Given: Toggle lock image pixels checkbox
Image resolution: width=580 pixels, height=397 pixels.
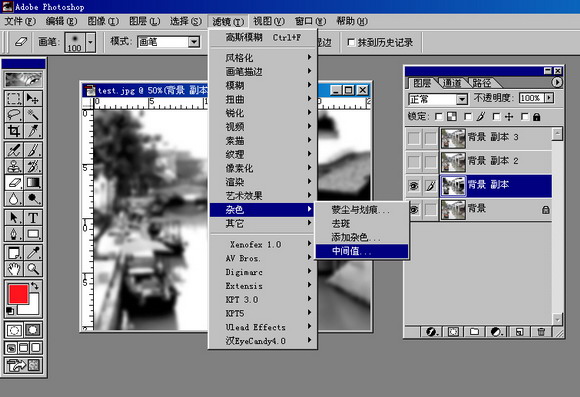Looking at the screenshot, I should 468,117.
